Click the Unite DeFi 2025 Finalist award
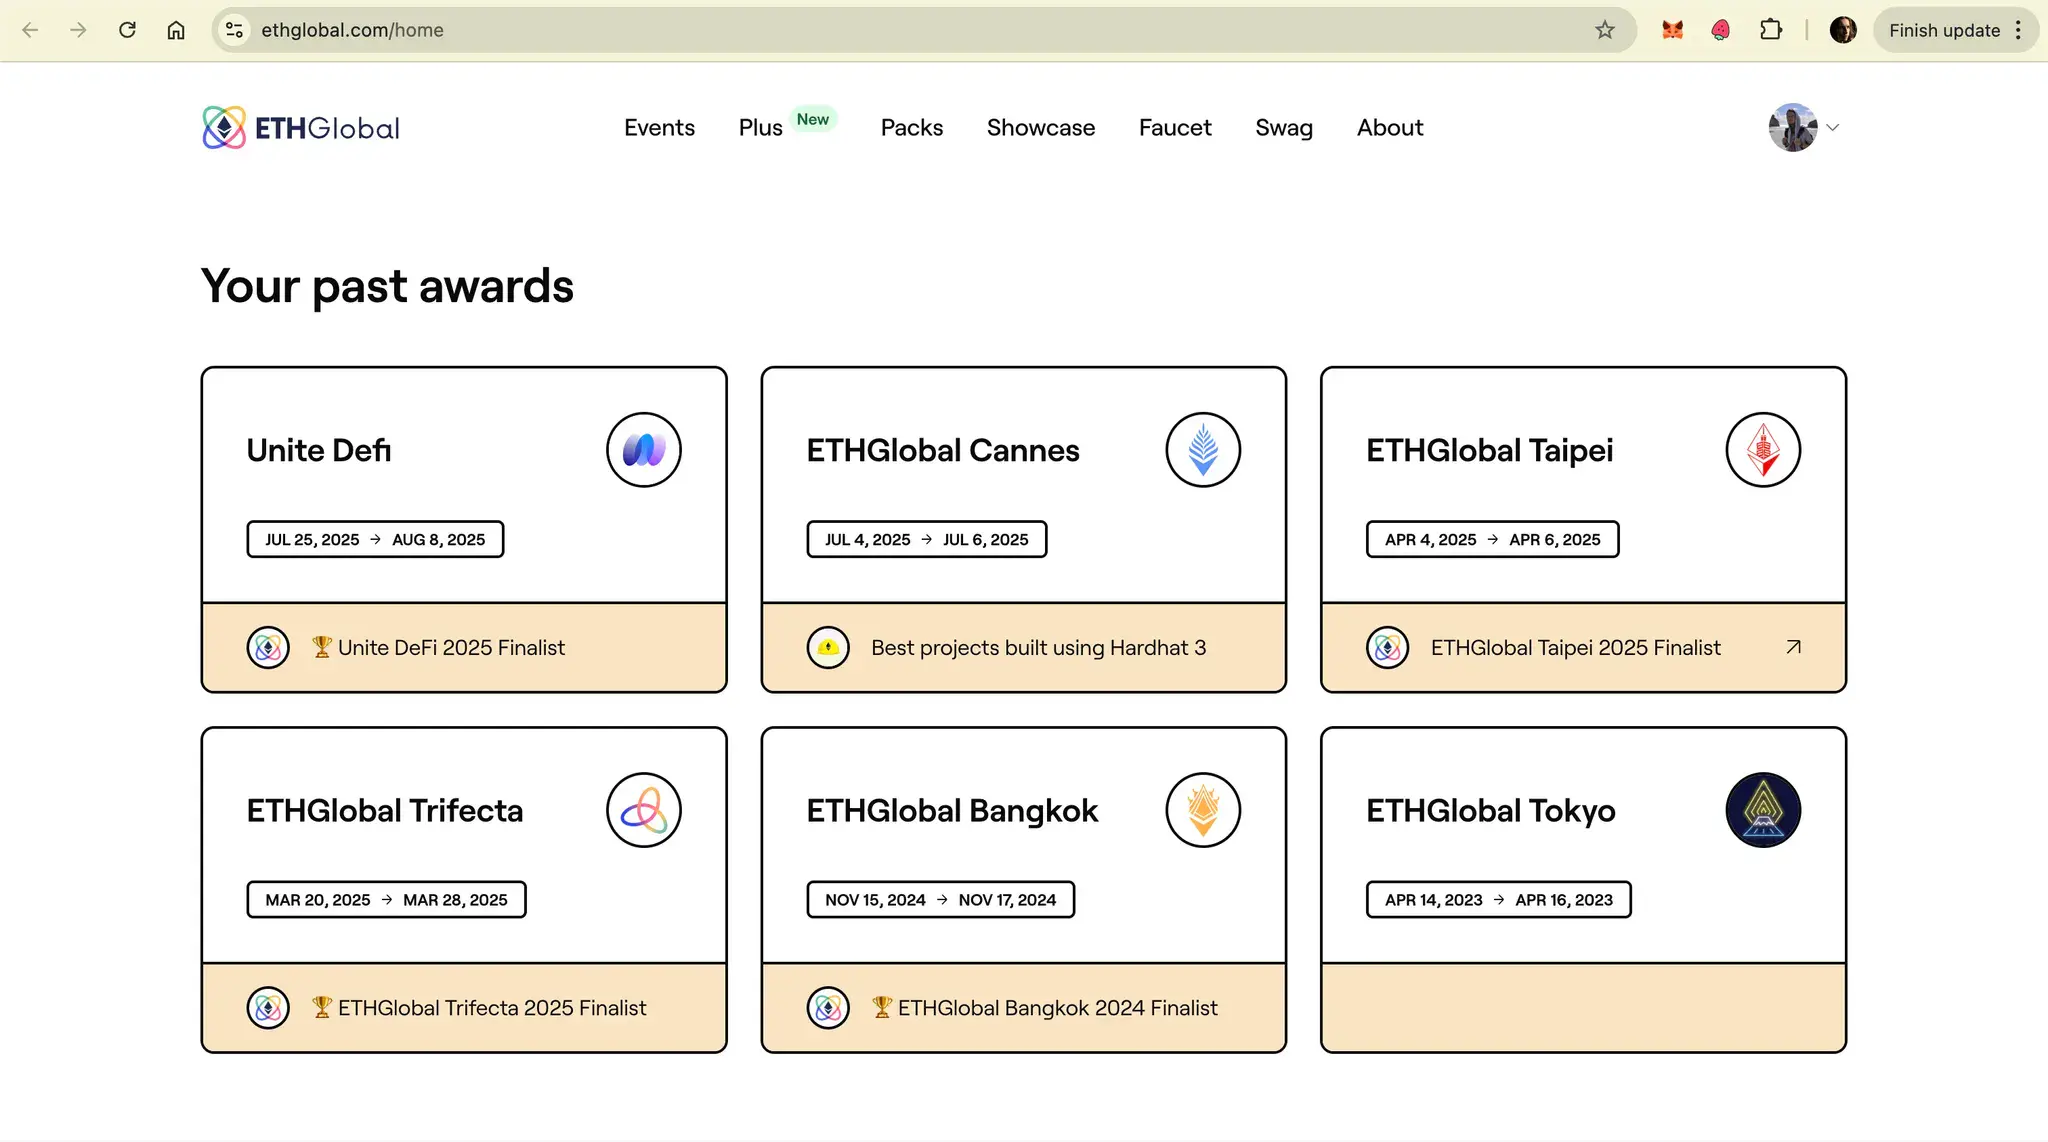2048x1142 pixels. click(x=438, y=648)
